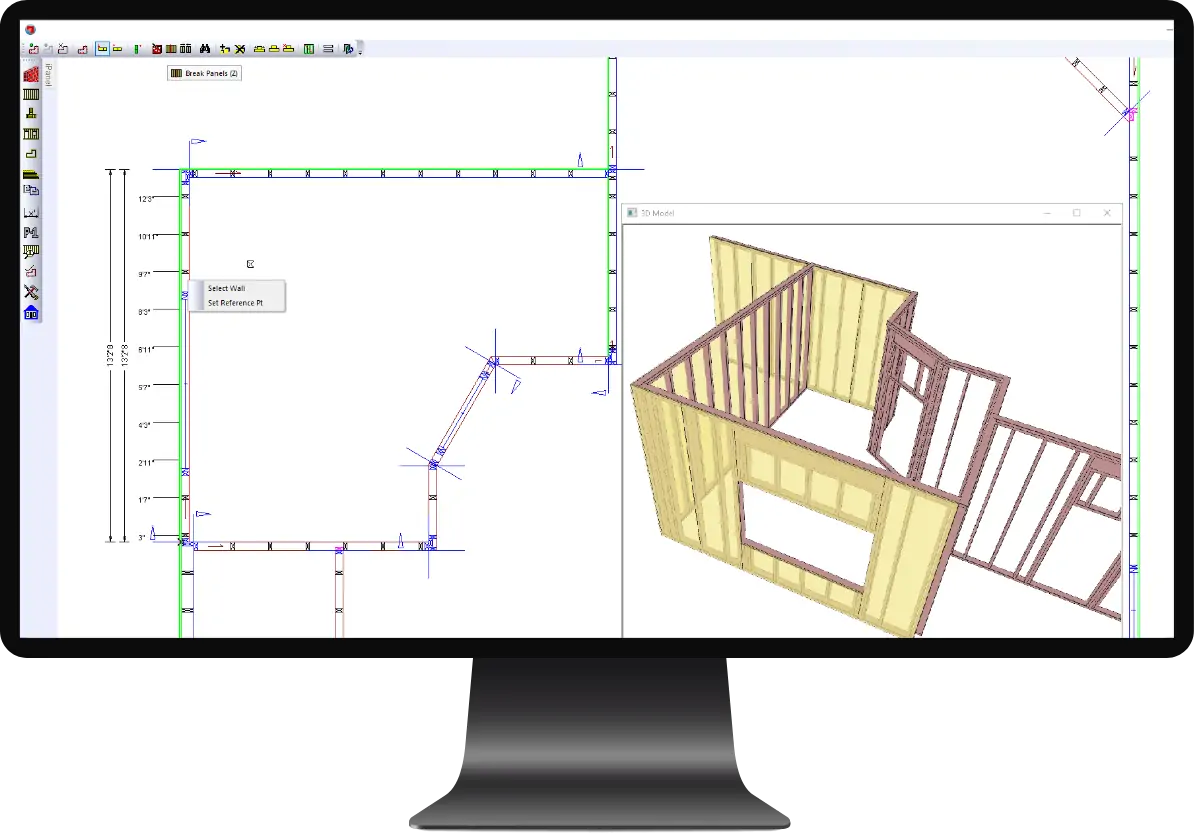
Task: Click the red dice-like panel toolbar icon
Action: 156,48
